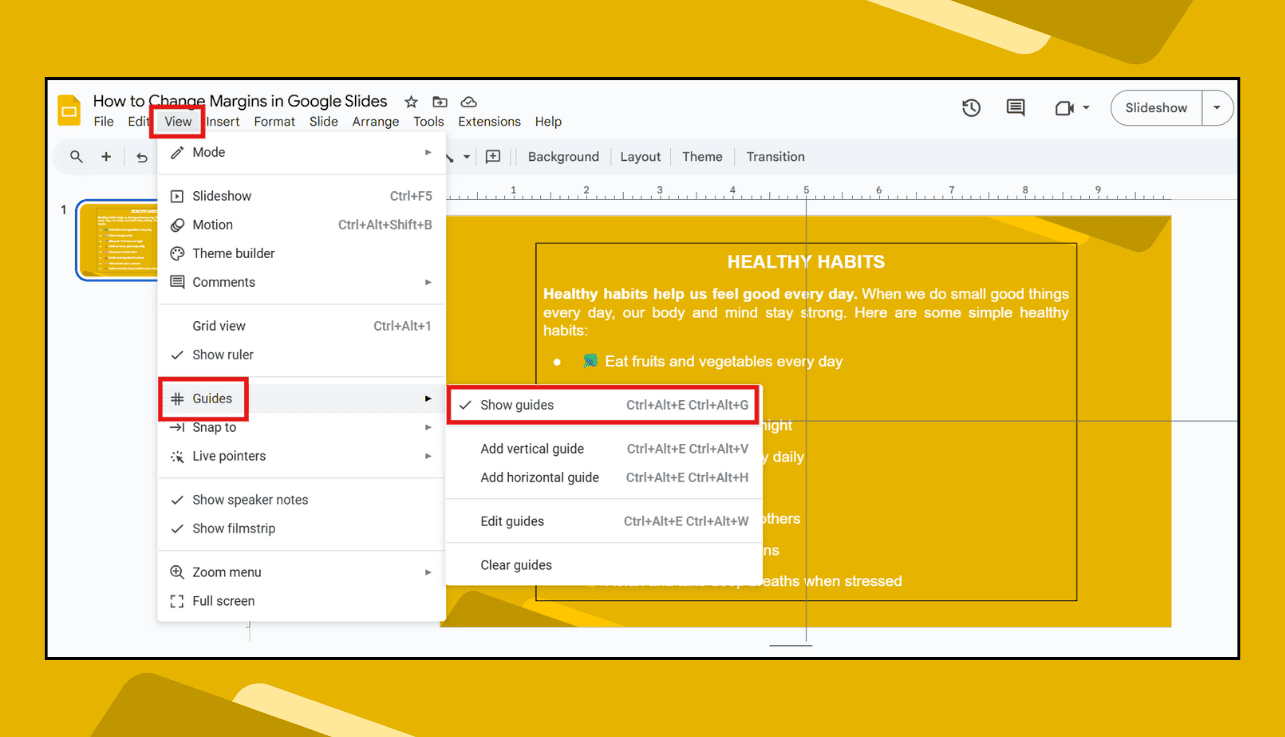Click the Background button
This screenshot has height=737, width=1285.
[x=562, y=156]
